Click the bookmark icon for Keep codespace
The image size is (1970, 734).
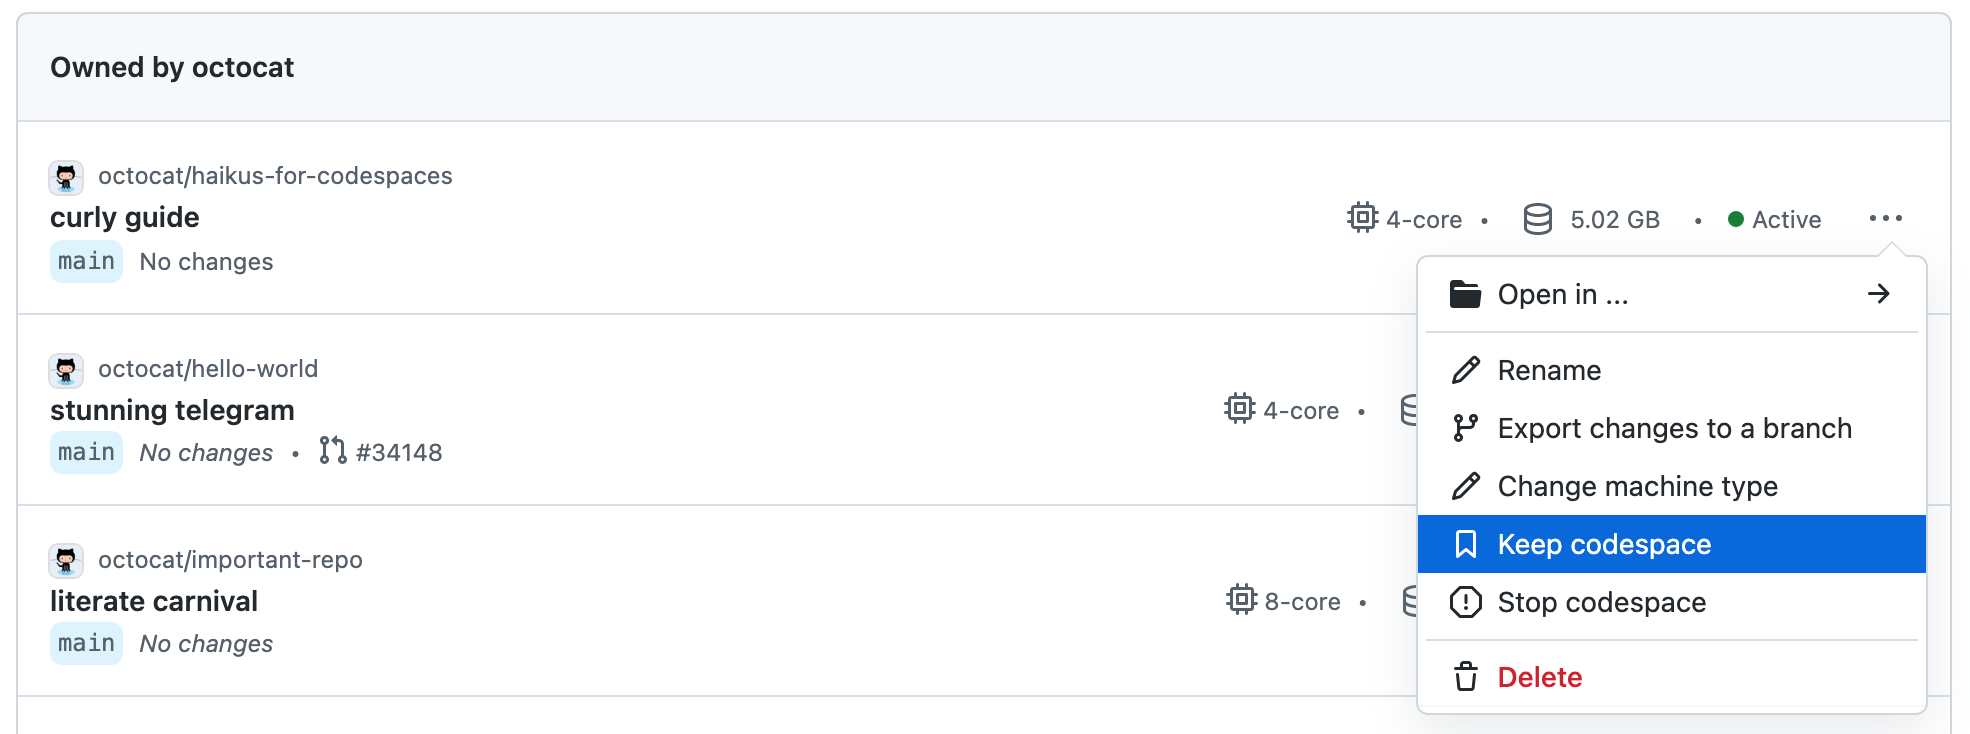(1465, 544)
